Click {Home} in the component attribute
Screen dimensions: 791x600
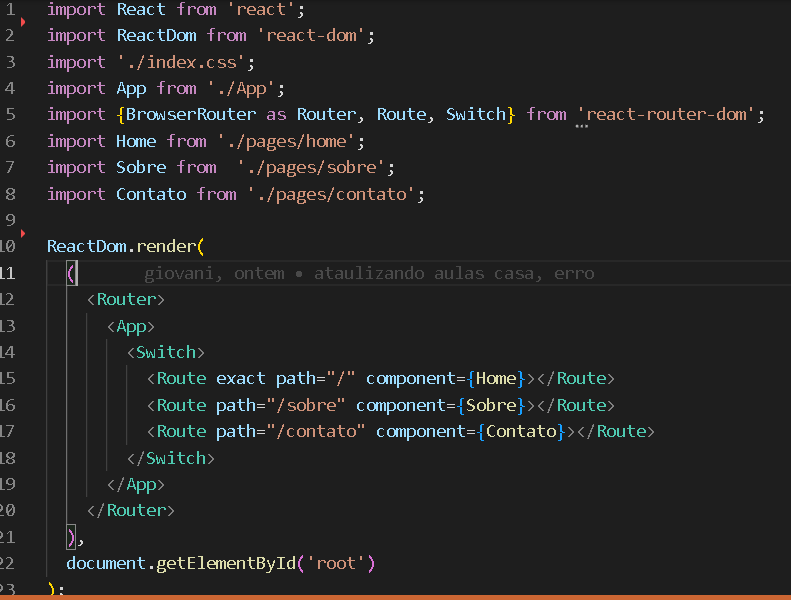(496, 378)
